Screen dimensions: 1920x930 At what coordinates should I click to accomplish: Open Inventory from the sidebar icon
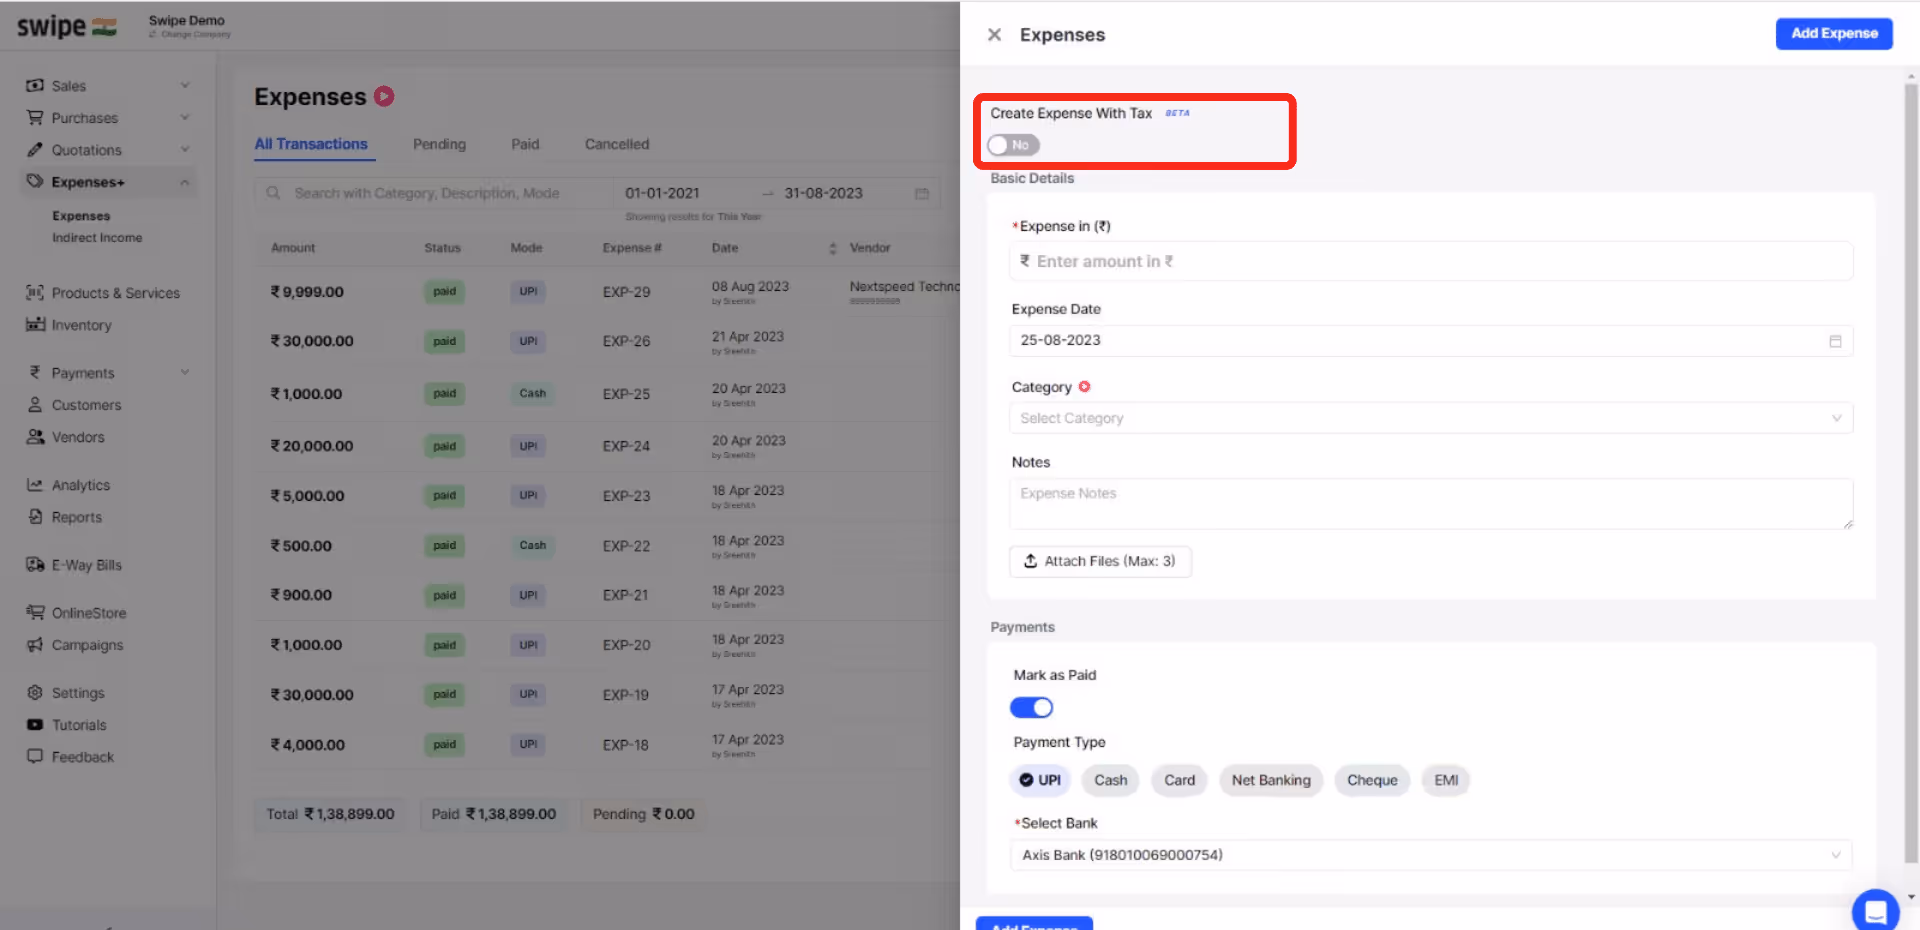(x=35, y=325)
